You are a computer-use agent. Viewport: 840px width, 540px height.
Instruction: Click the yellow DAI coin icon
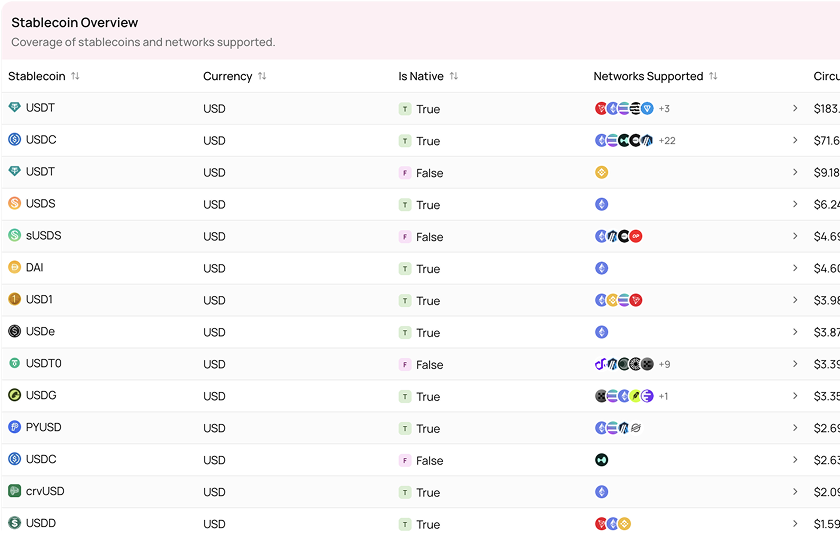[14, 267]
